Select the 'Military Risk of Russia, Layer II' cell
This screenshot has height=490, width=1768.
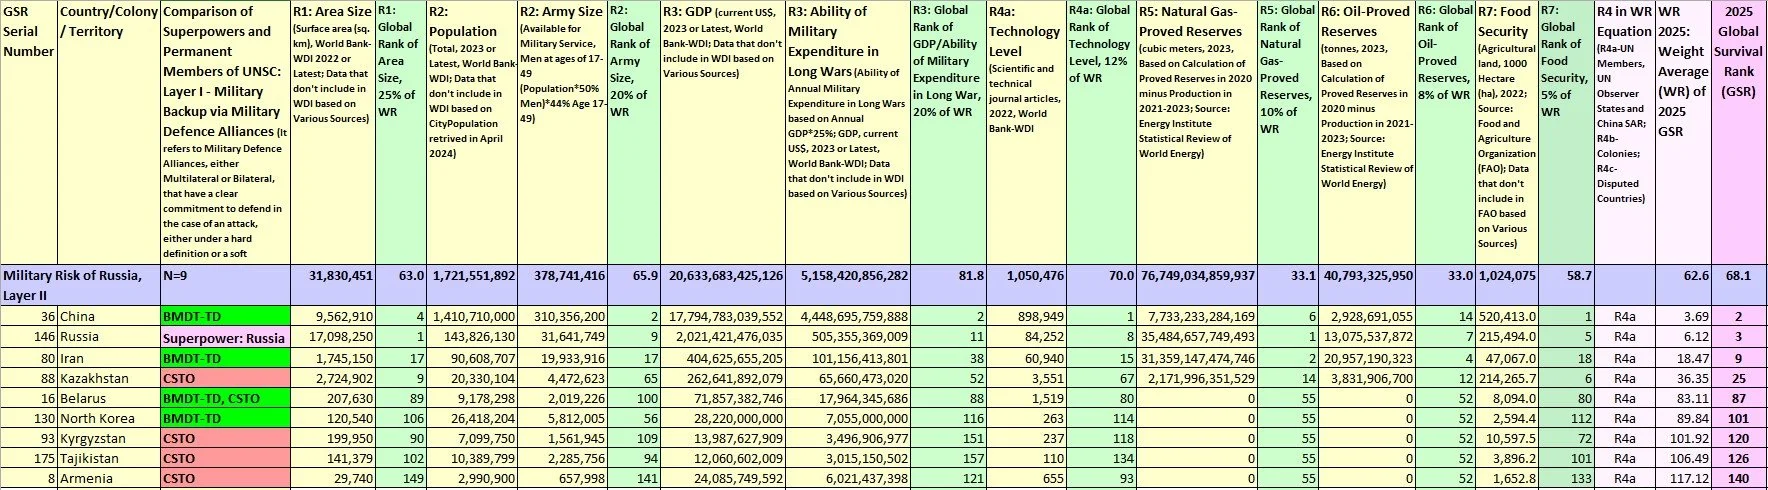[x=80, y=285]
